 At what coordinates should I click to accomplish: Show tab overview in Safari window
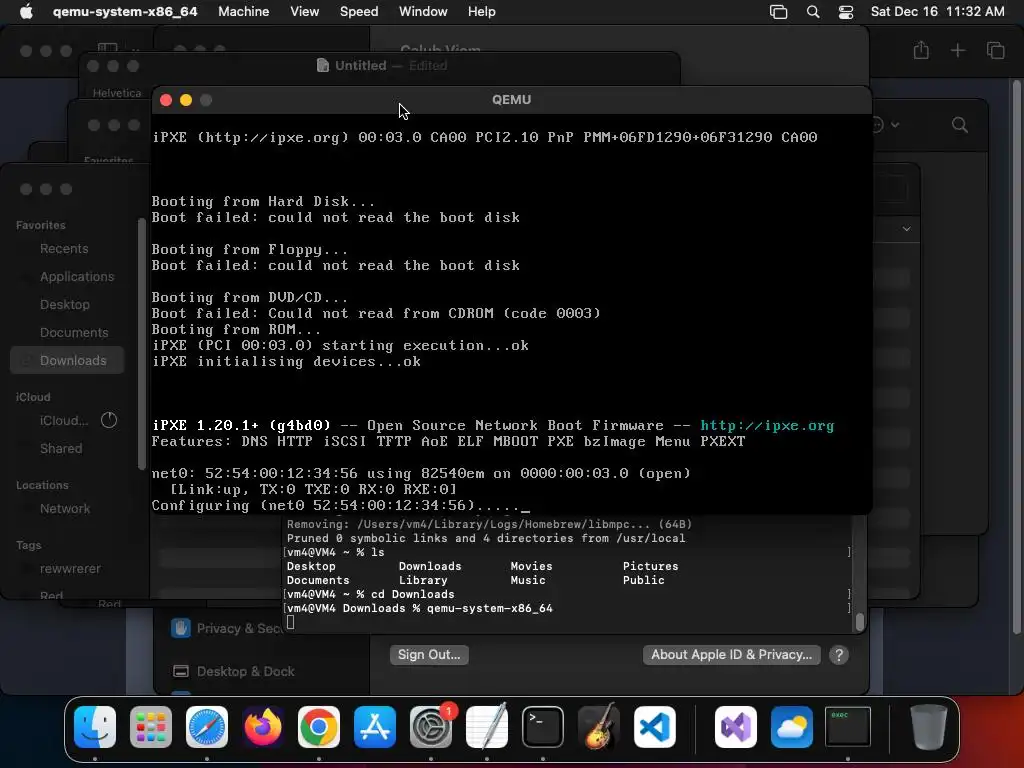(x=995, y=50)
